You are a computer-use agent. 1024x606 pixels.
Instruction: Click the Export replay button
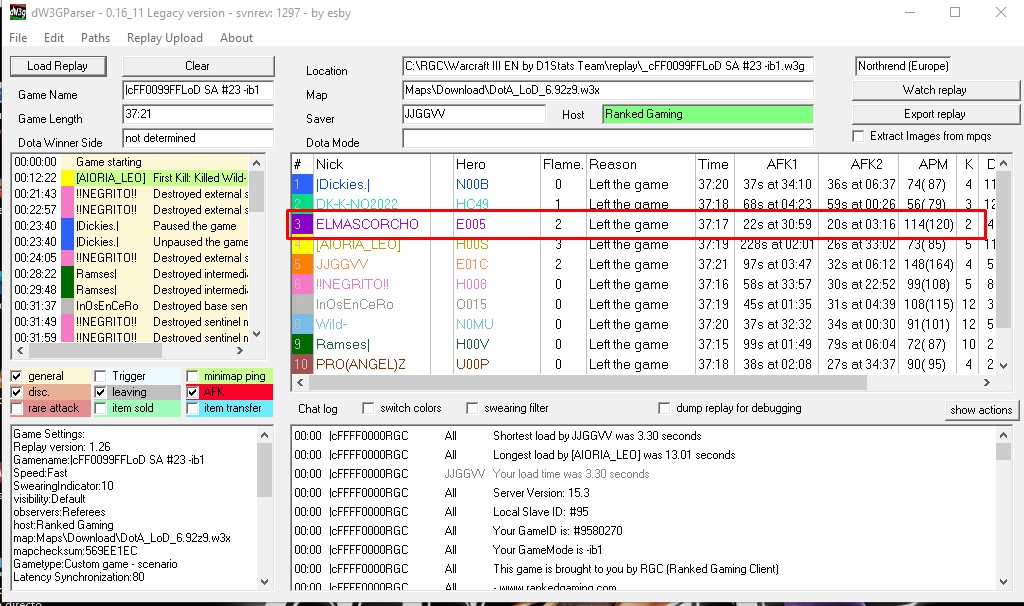tap(935, 114)
